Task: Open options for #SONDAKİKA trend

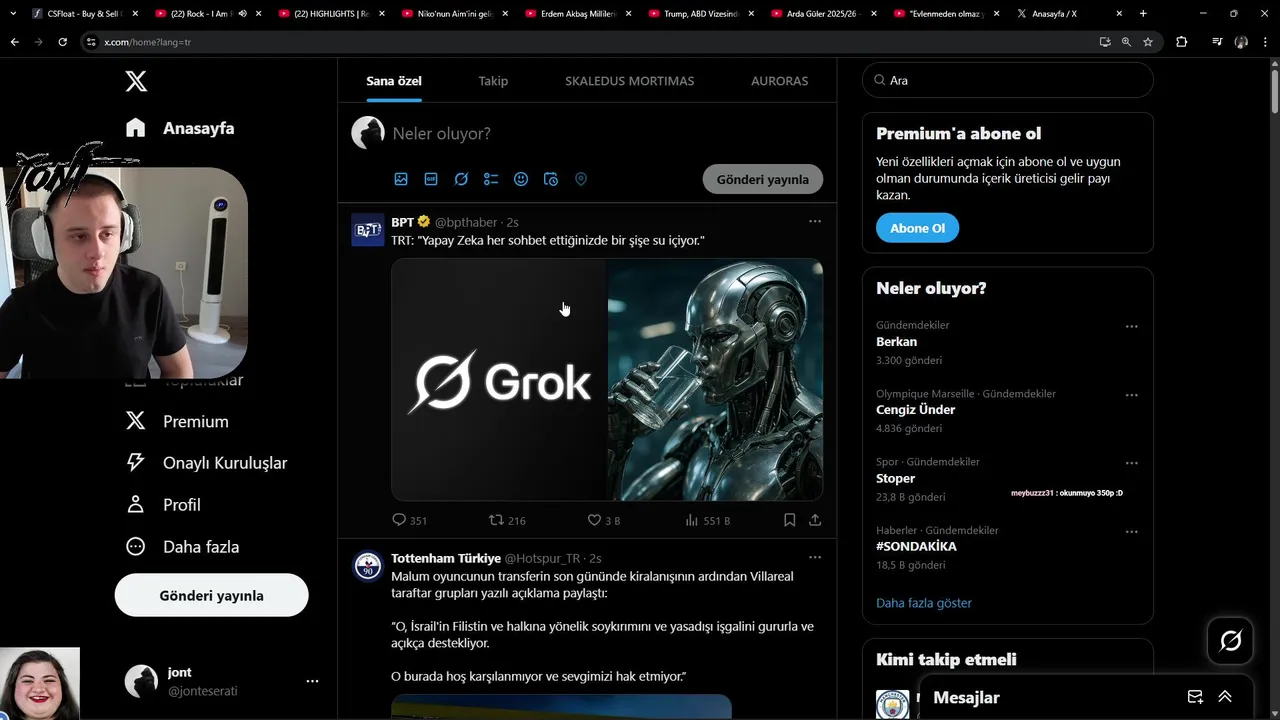Action: click(x=1132, y=532)
